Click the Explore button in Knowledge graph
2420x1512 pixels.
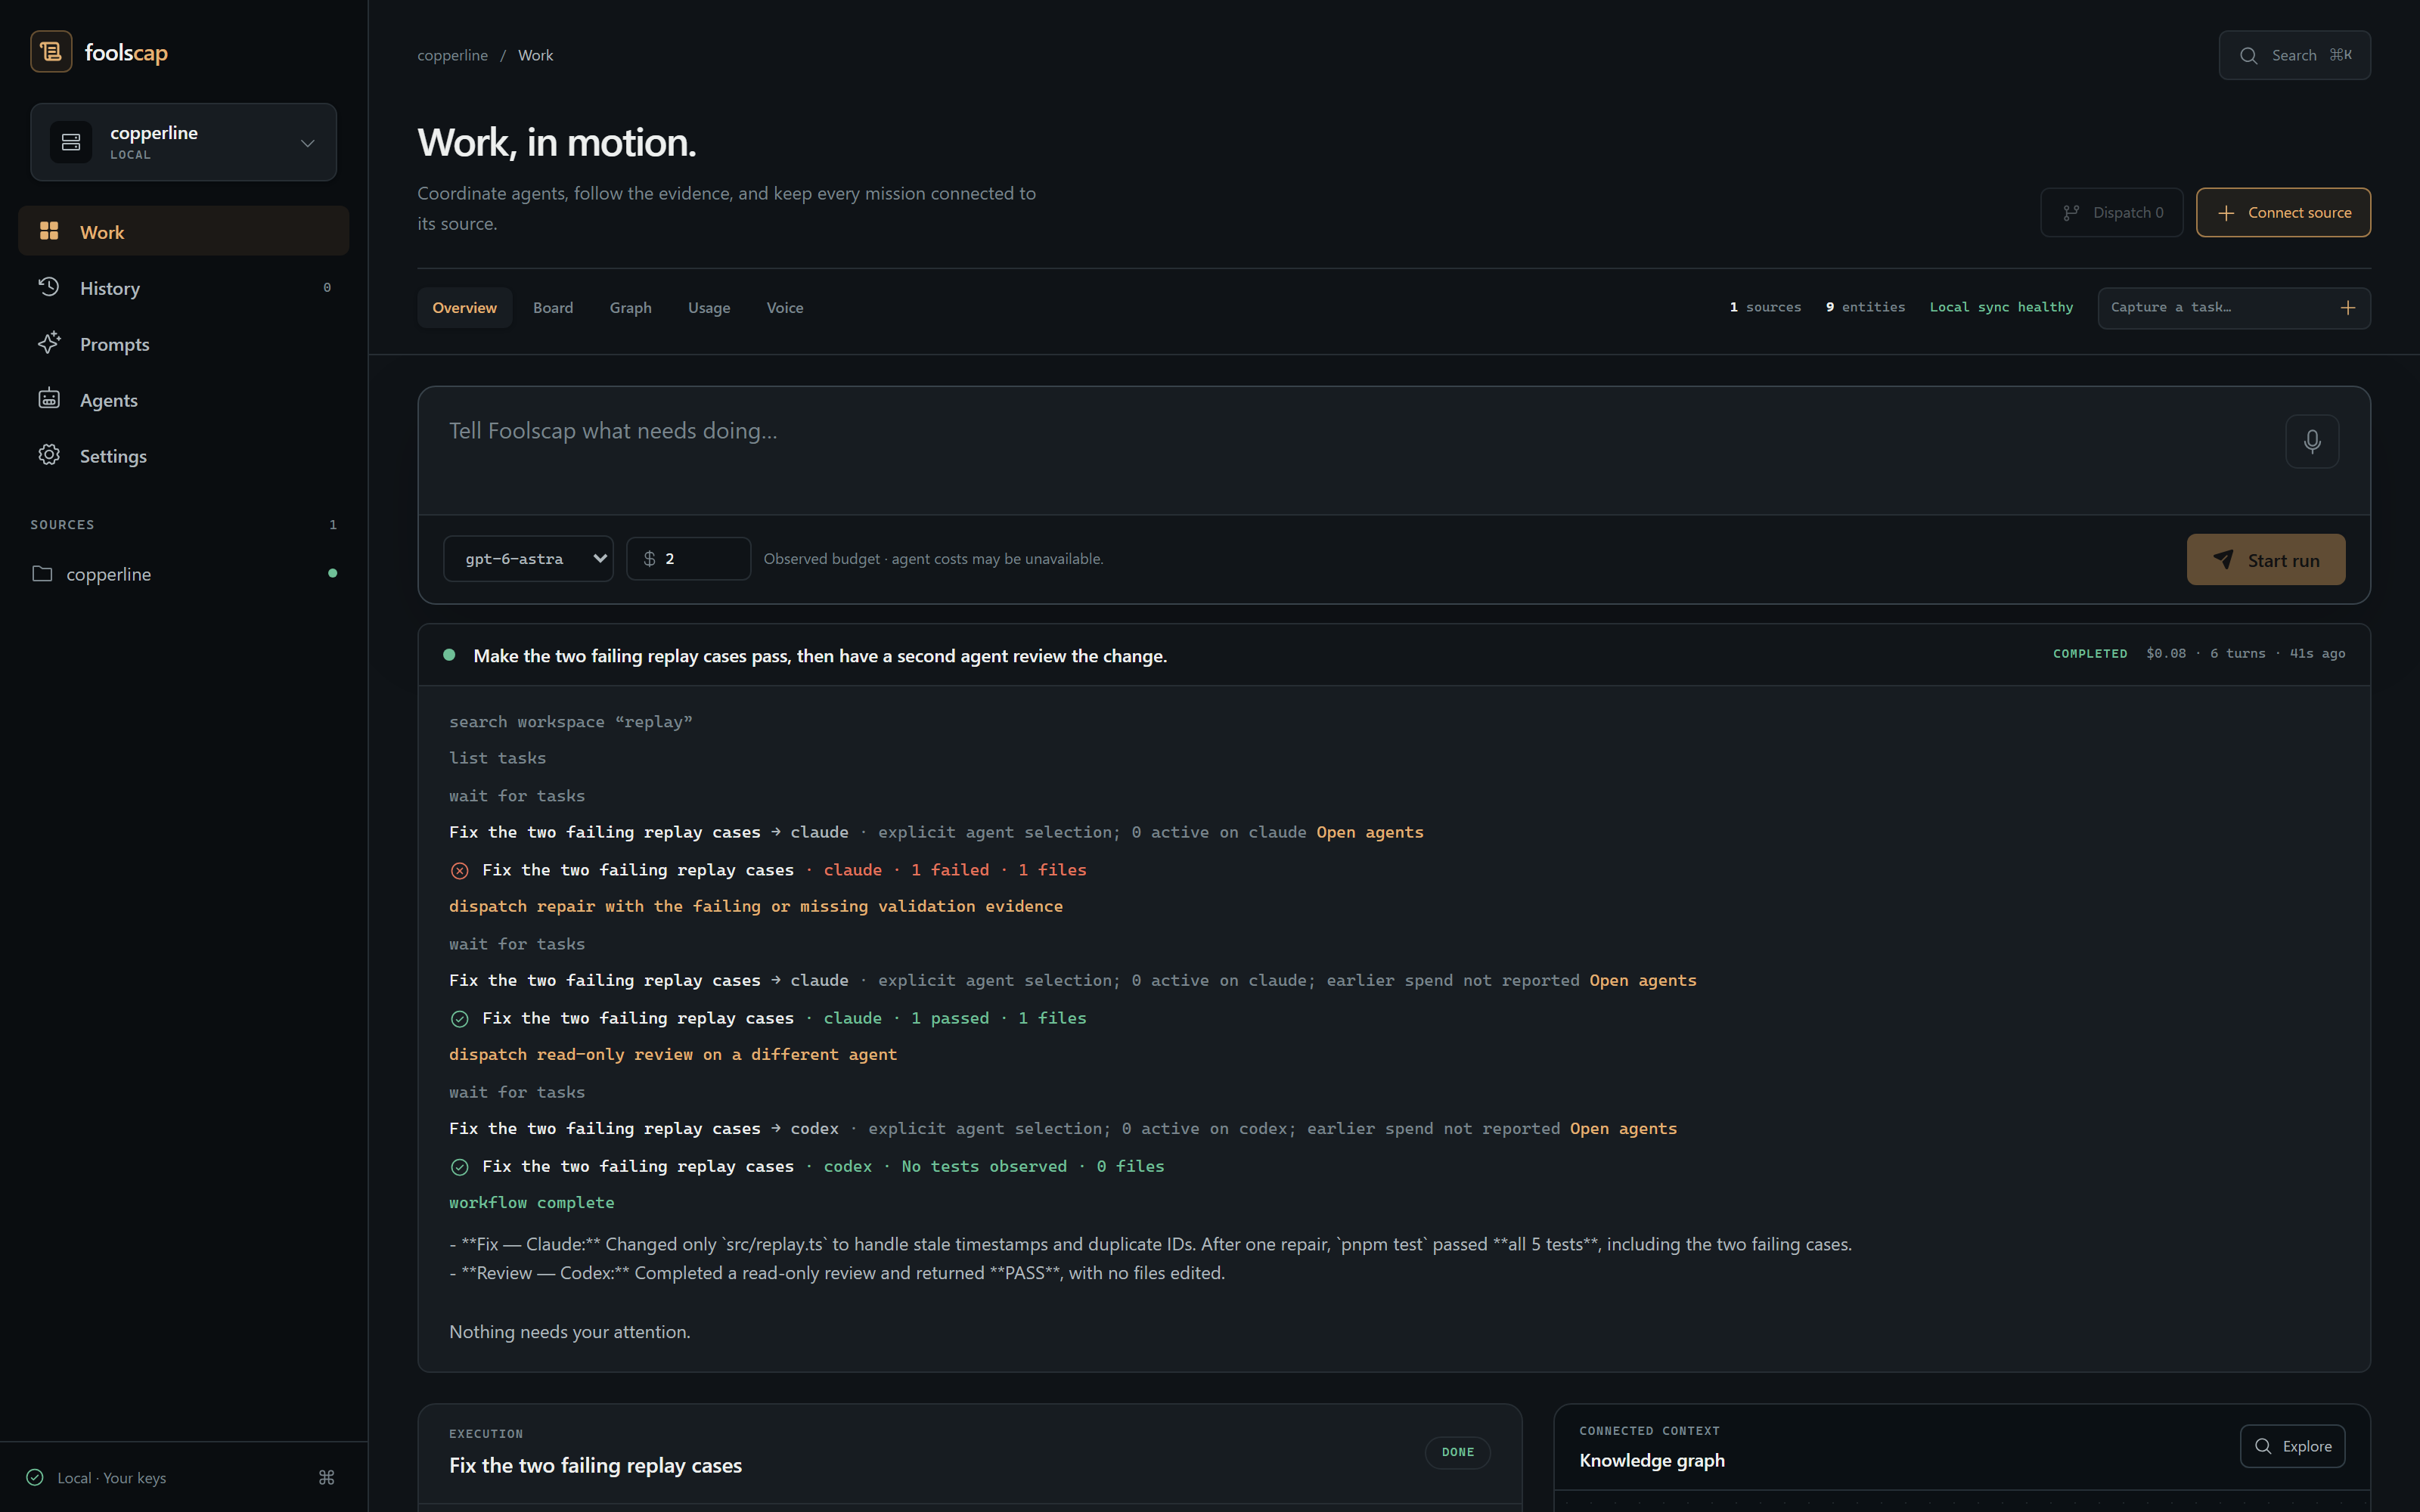coord(2292,1446)
